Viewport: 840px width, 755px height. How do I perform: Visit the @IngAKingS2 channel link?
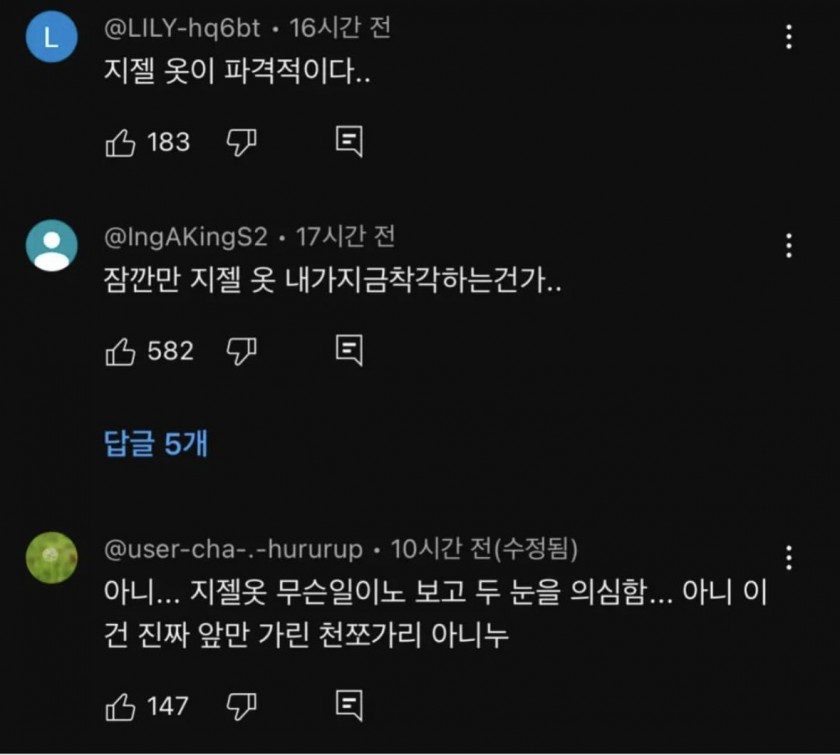coord(185,237)
